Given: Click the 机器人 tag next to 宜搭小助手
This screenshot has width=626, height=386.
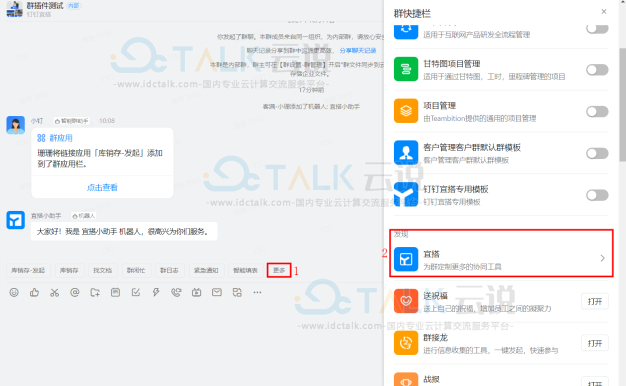Looking at the screenshot, I should (84, 216).
